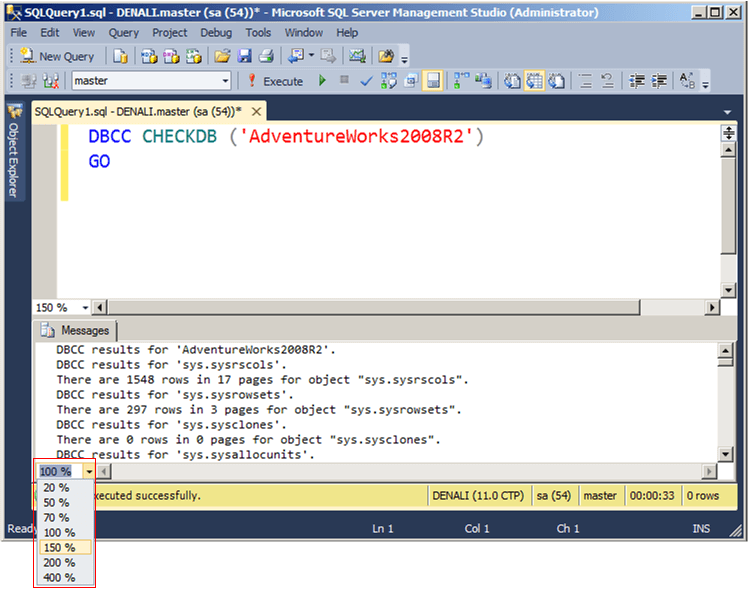Click Comment out selected lines icon

pyautogui.click(x=586, y=81)
